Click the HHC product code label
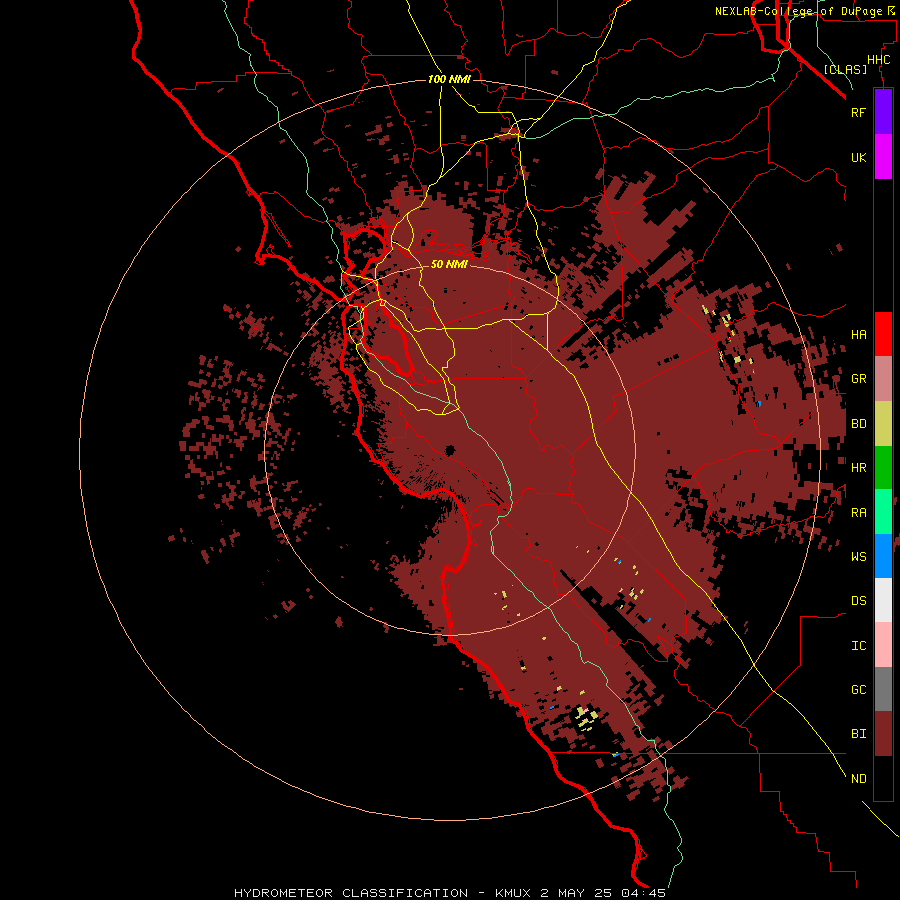The width and height of the screenshot is (900, 900). [878, 60]
